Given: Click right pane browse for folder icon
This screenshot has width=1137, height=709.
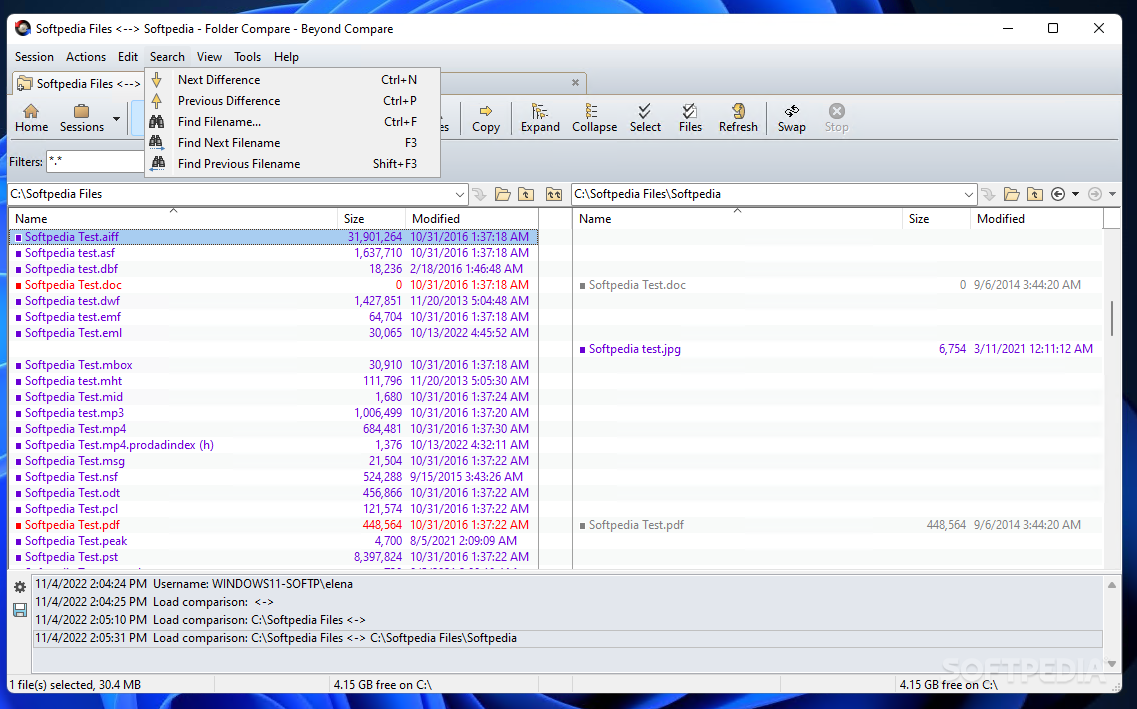Looking at the screenshot, I should pyautogui.click(x=1012, y=194).
